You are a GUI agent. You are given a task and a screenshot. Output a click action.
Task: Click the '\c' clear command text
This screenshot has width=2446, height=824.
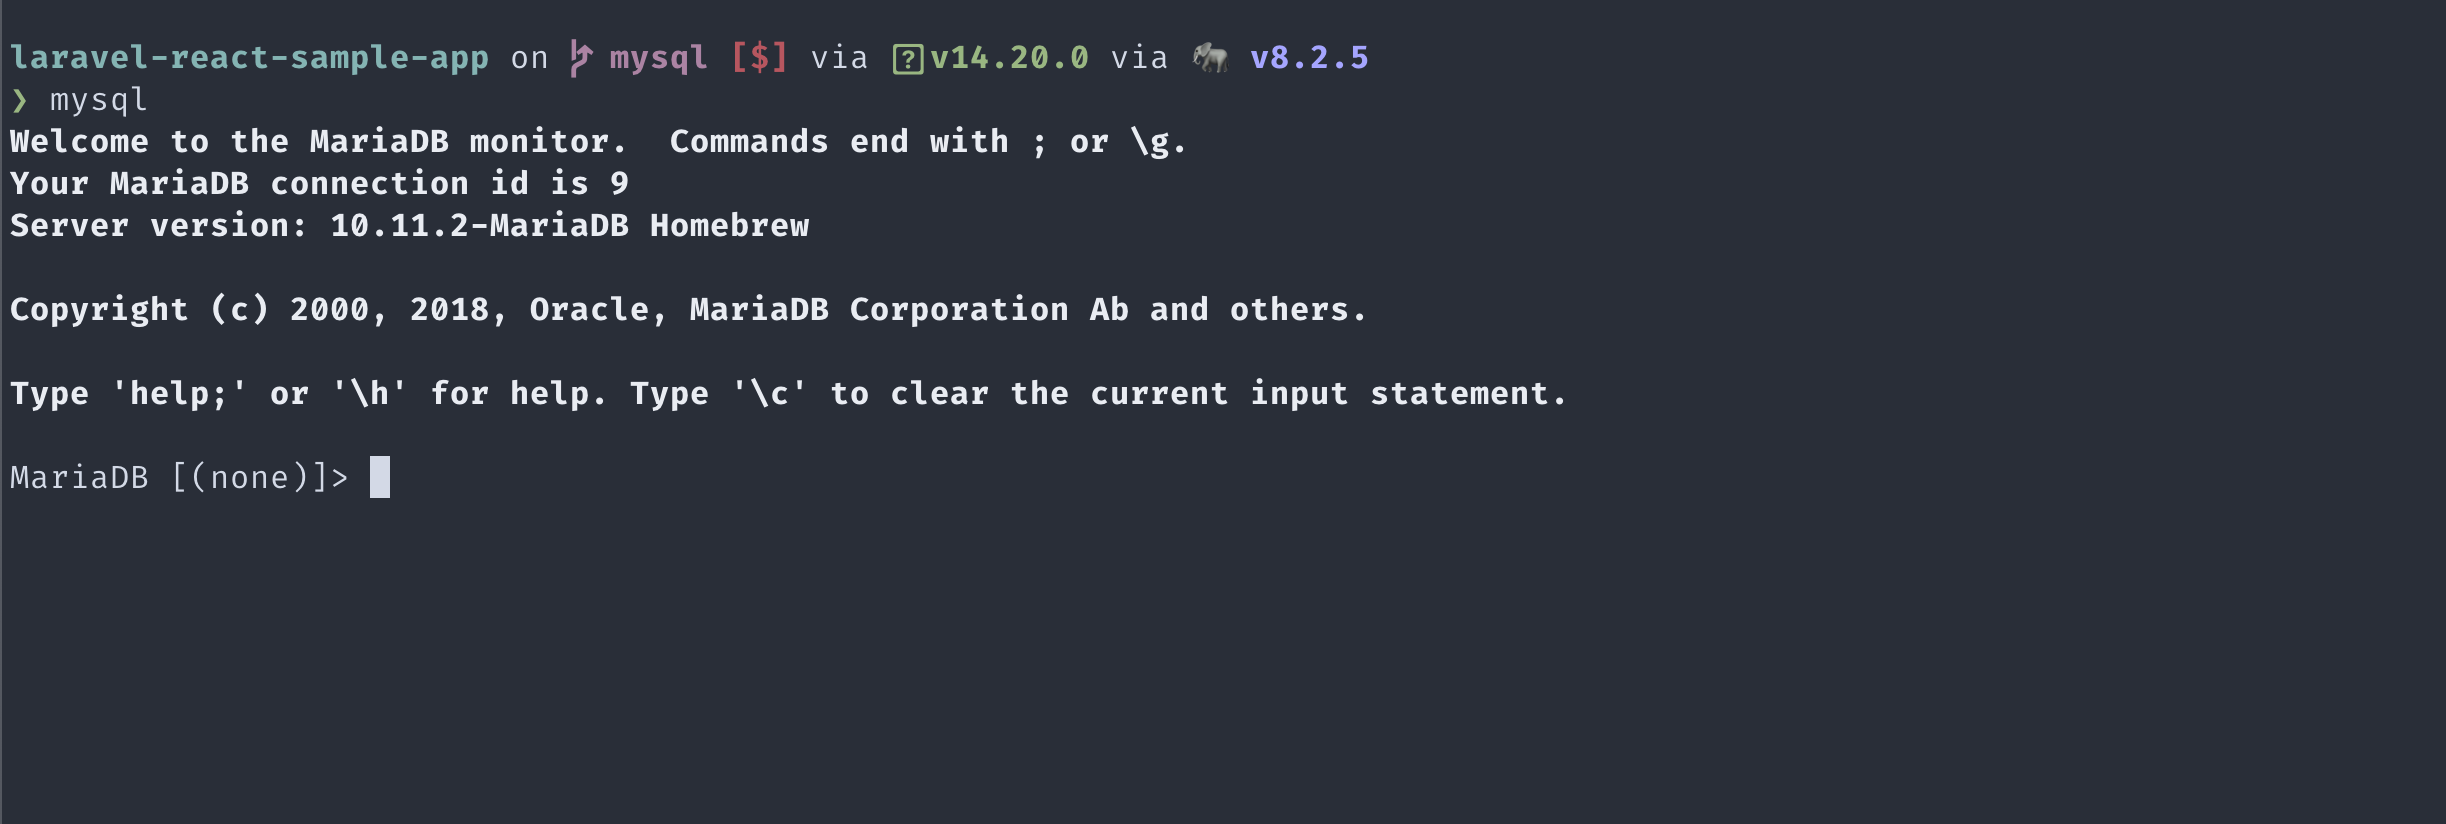point(769,394)
